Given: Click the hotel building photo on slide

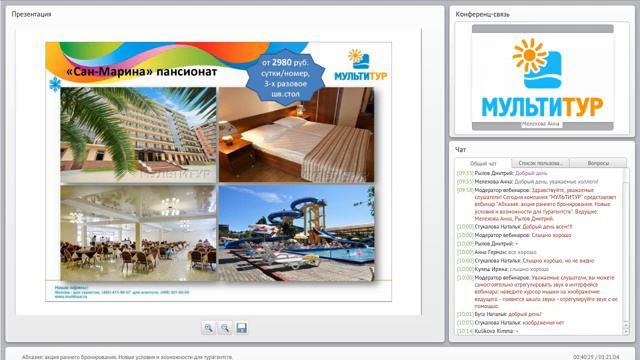Looking at the screenshot, I should (x=138, y=135).
